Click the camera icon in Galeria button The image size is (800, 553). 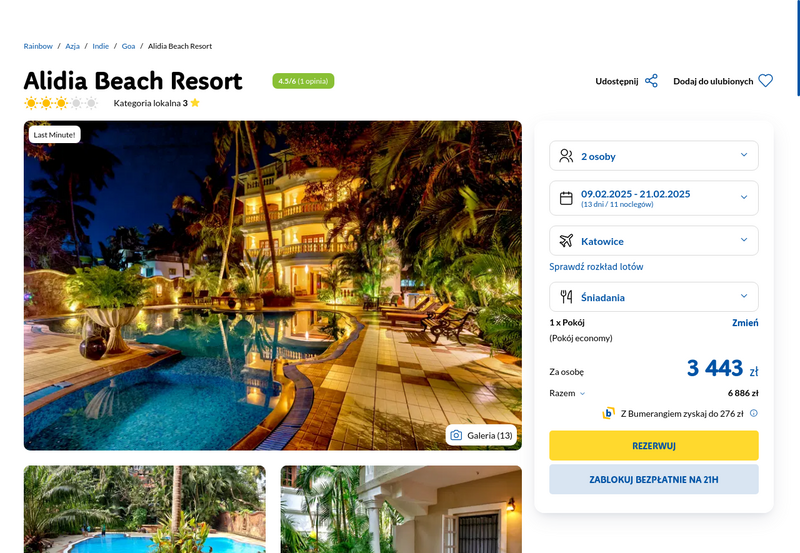click(456, 435)
